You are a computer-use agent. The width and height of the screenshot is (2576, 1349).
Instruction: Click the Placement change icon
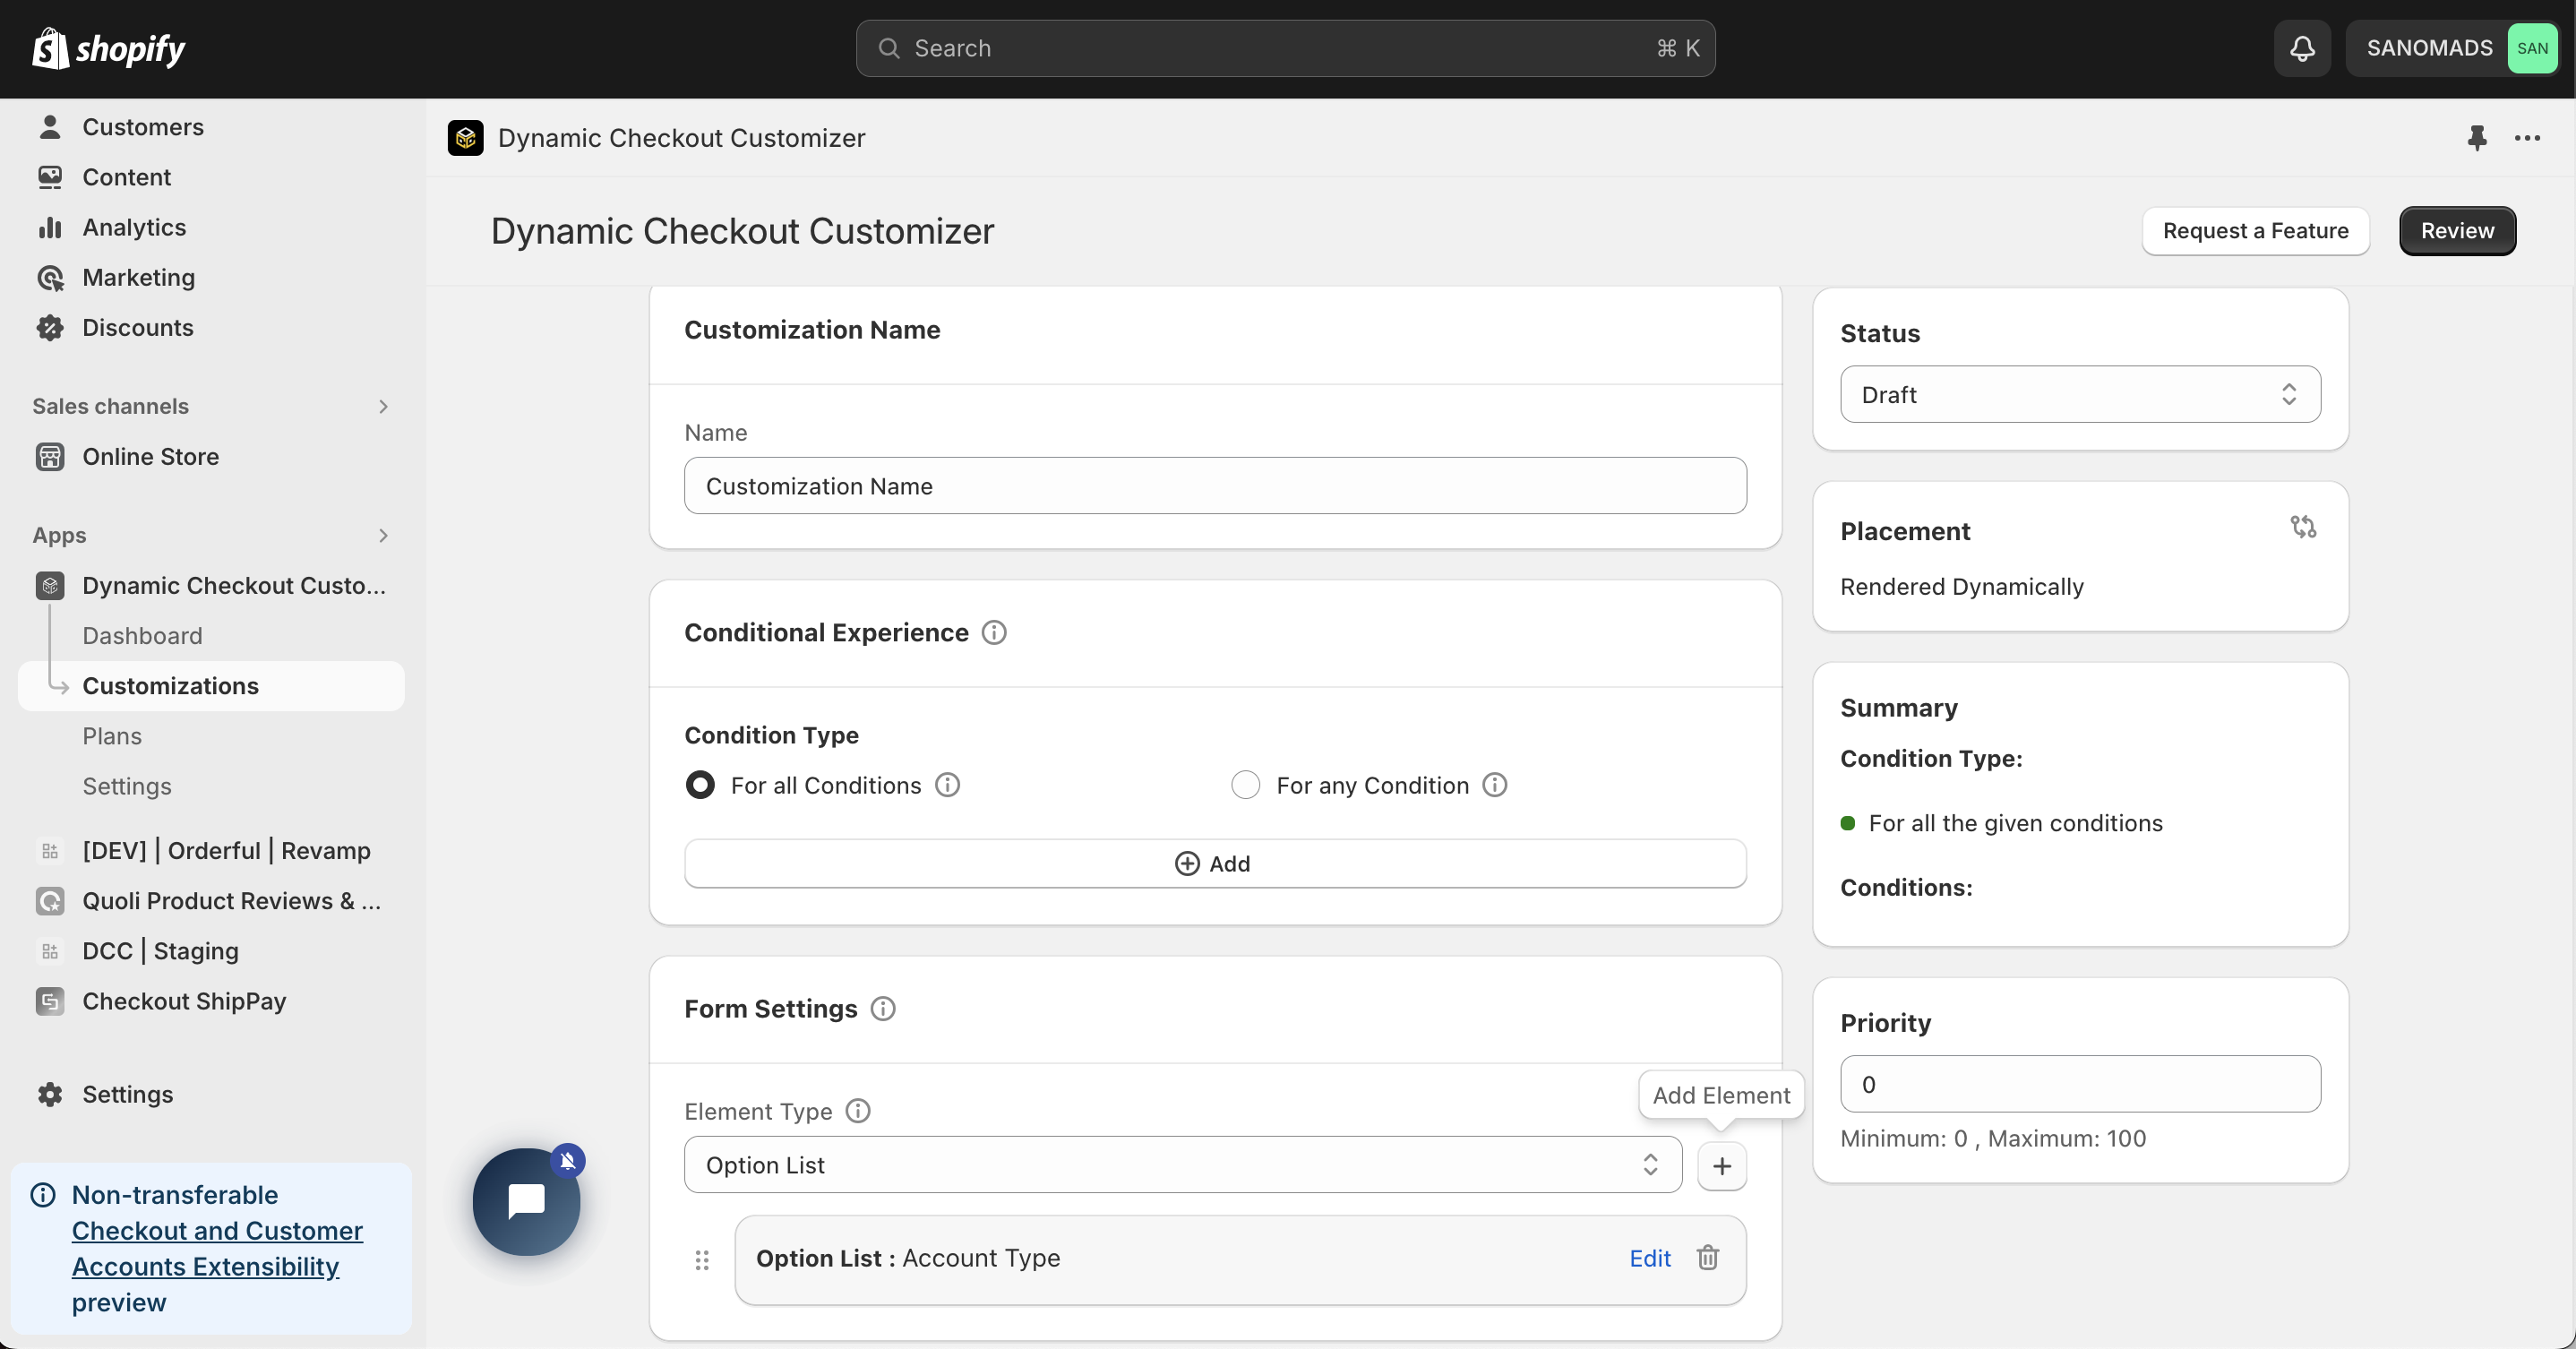click(x=2303, y=527)
